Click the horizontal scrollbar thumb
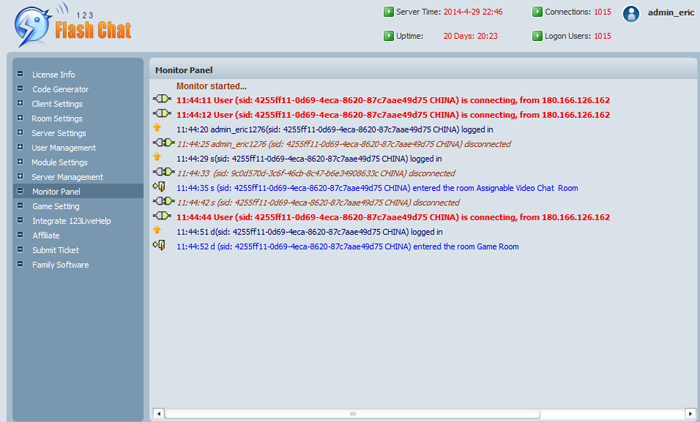Screen dimensions: 700x422 pos(352,414)
